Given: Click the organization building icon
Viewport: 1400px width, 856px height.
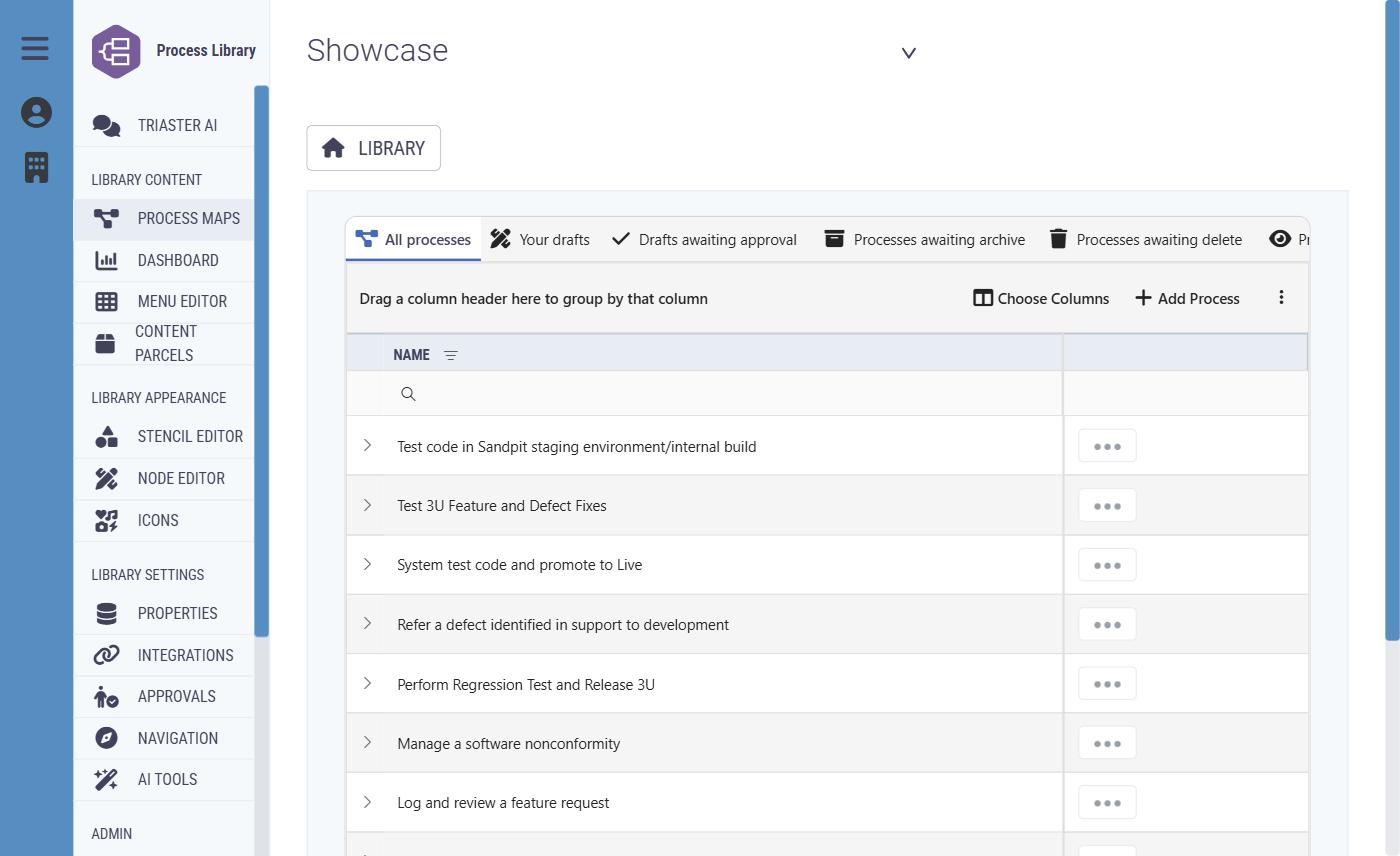Looking at the screenshot, I should pos(36,167).
